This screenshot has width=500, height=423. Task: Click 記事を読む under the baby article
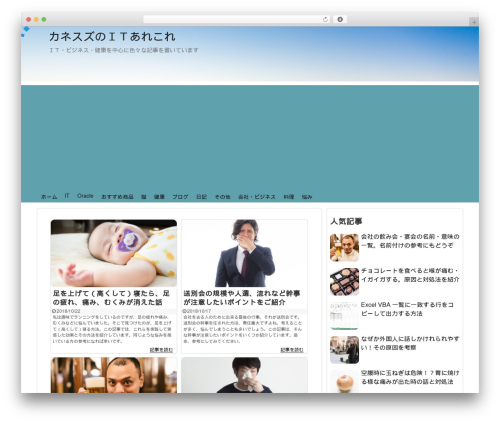pyautogui.click(x=161, y=350)
